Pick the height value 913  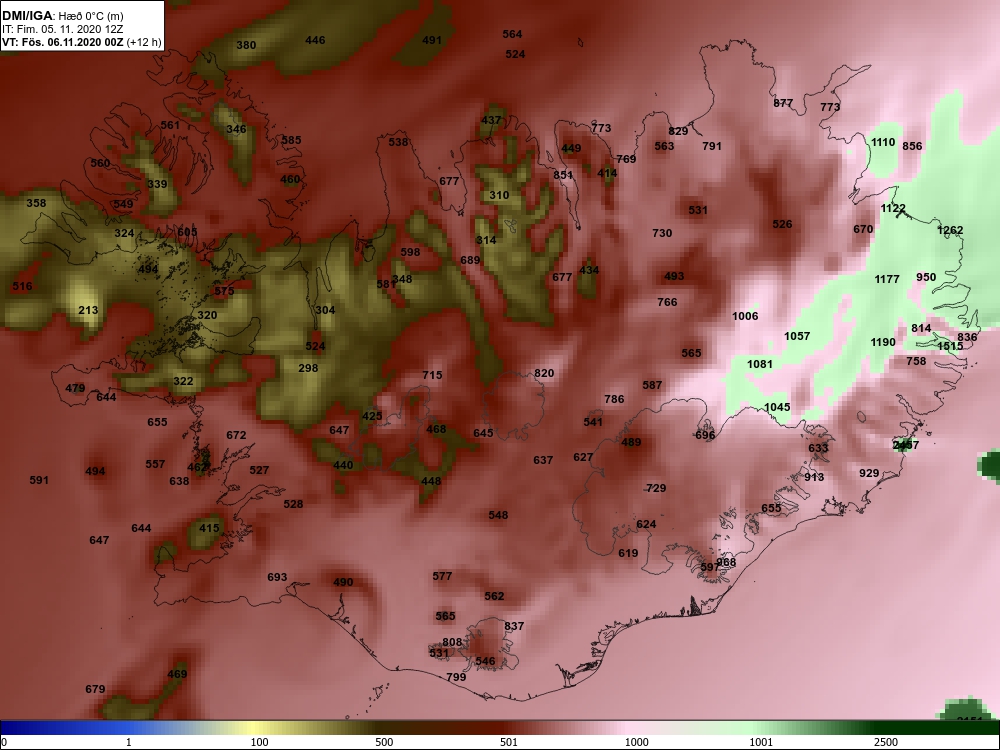point(814,477)
